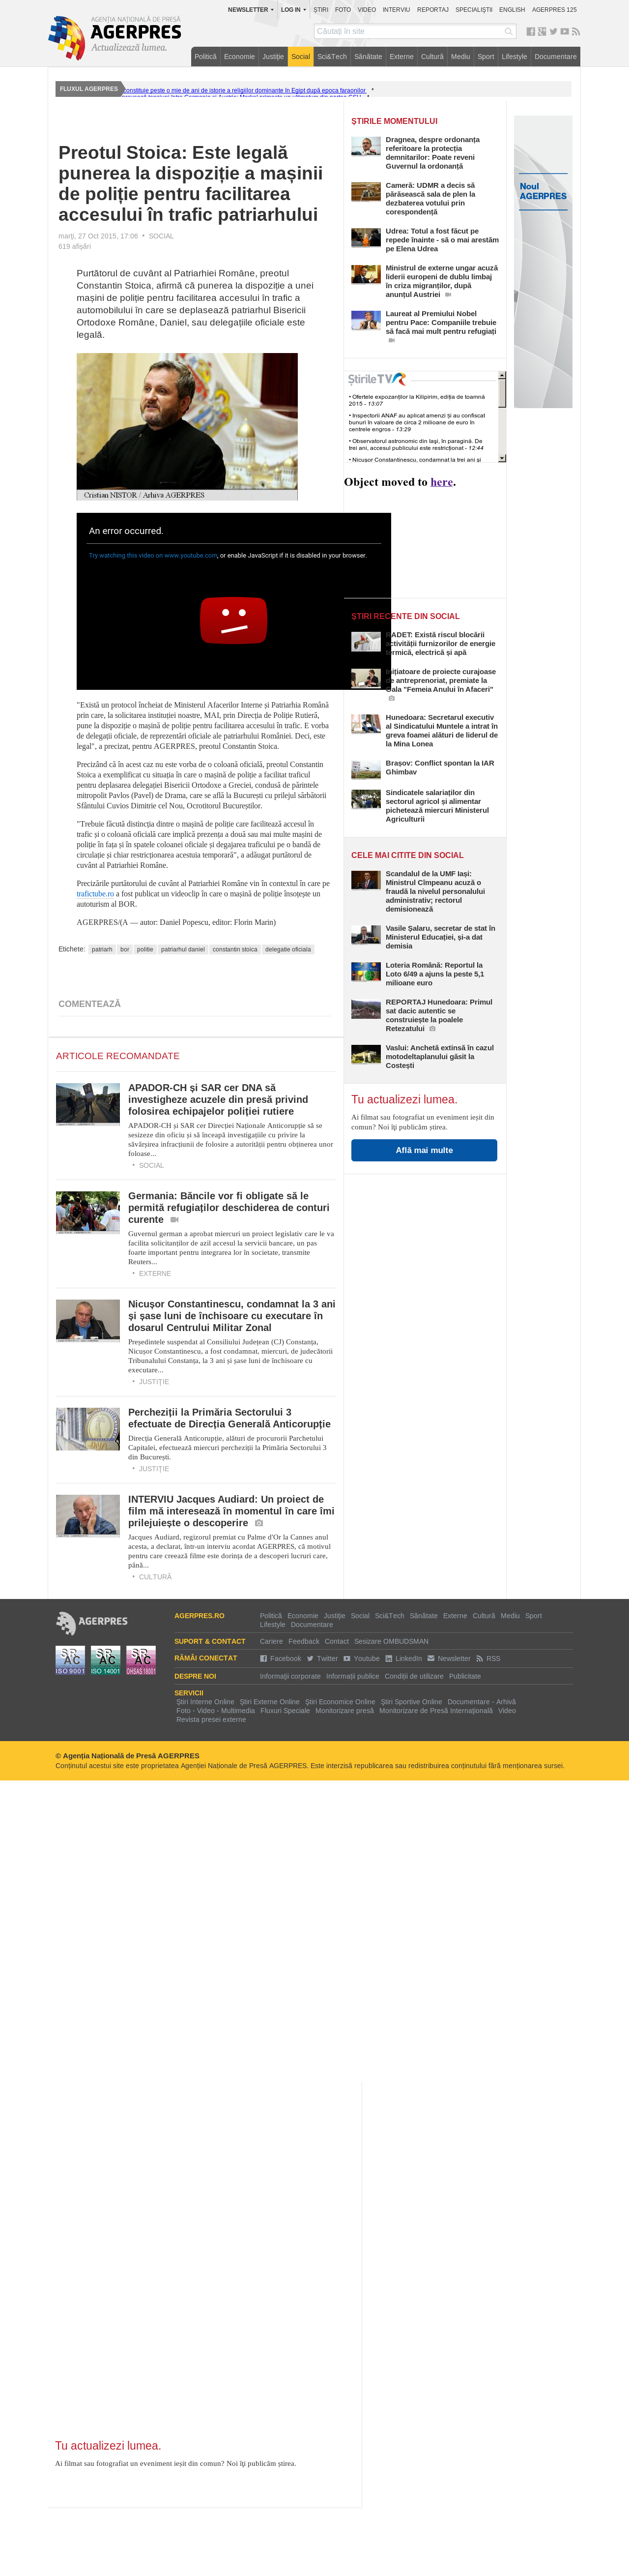Click the footer 'Condiții de utilizare' link
629x2576 pixels.
pos(414,1676)
